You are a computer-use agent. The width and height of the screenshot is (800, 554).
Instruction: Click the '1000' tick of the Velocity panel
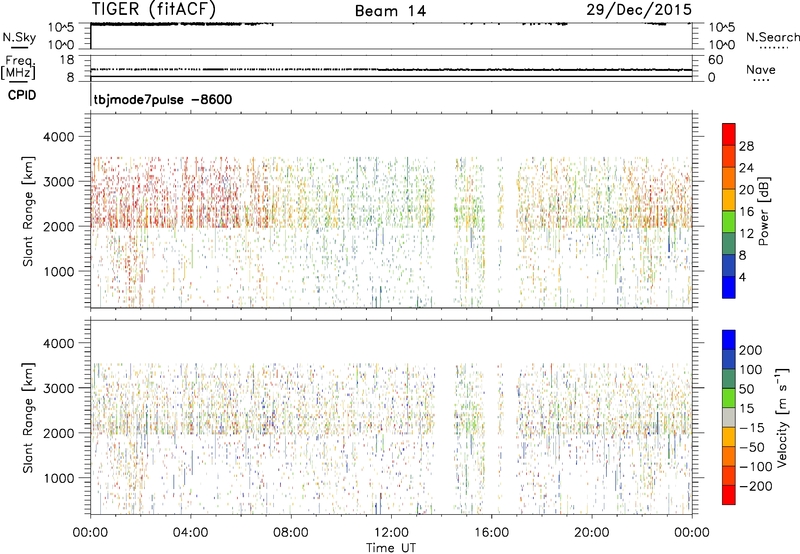pos(58,479)
